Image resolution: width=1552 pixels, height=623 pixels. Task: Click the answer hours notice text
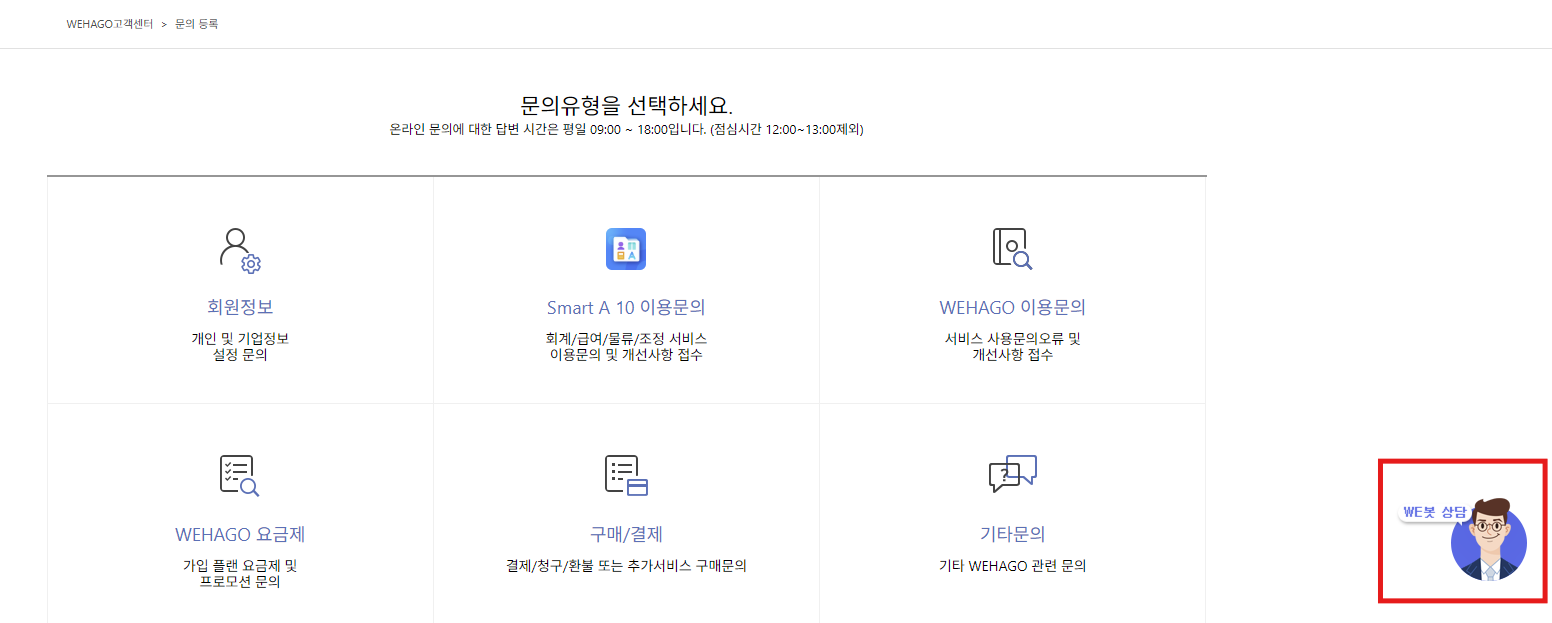coord(626,130)
